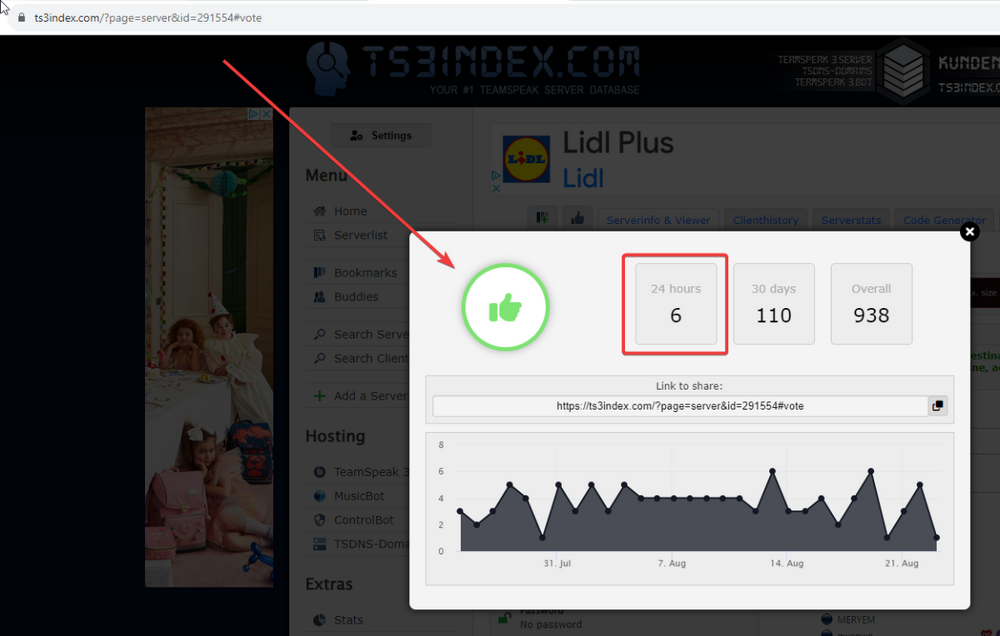Switch to the Clienthistory tab

(765, 220)
